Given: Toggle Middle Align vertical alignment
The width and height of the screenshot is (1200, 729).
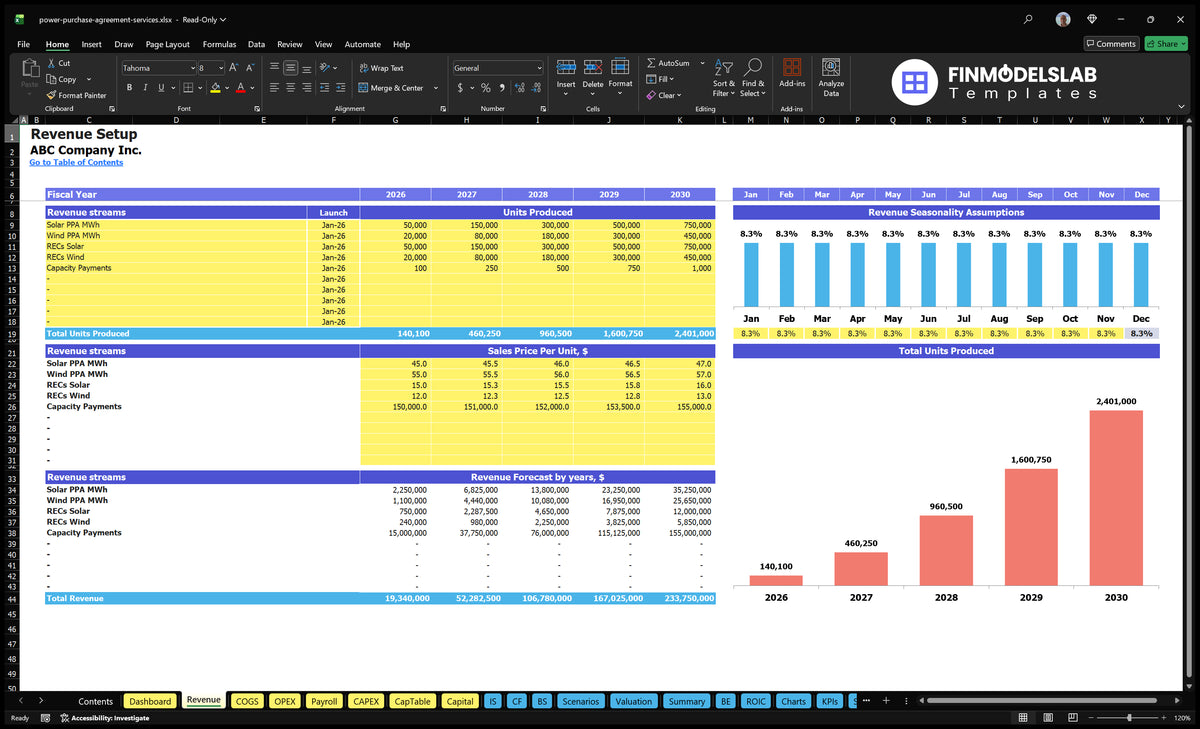Looking at the screenshot, I should pyautogui.click(x=291, y=68).
